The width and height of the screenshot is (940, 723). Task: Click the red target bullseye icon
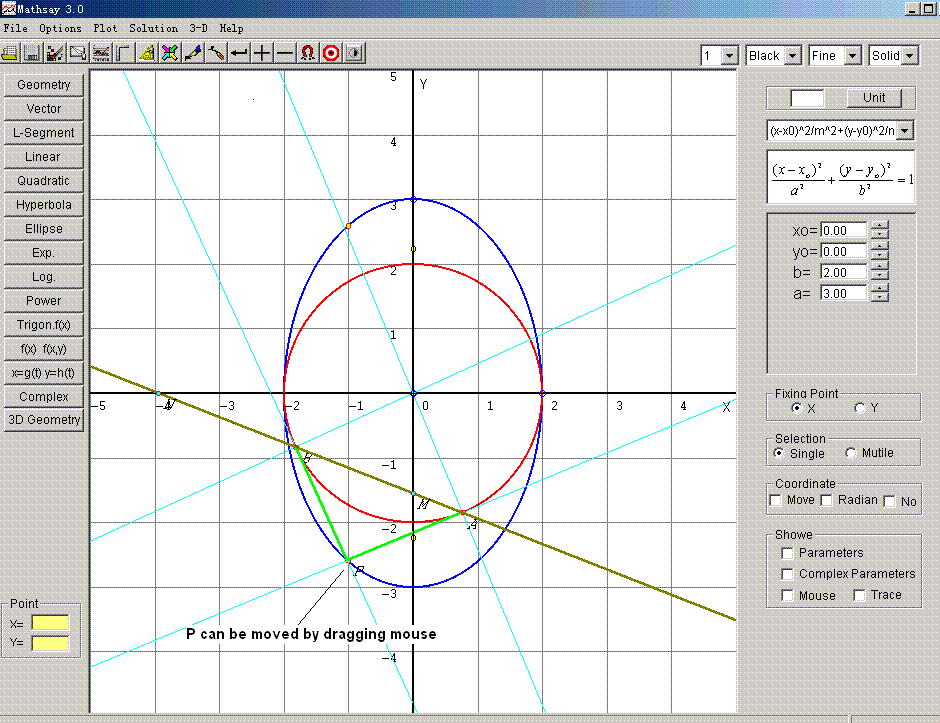pos(331,53)
